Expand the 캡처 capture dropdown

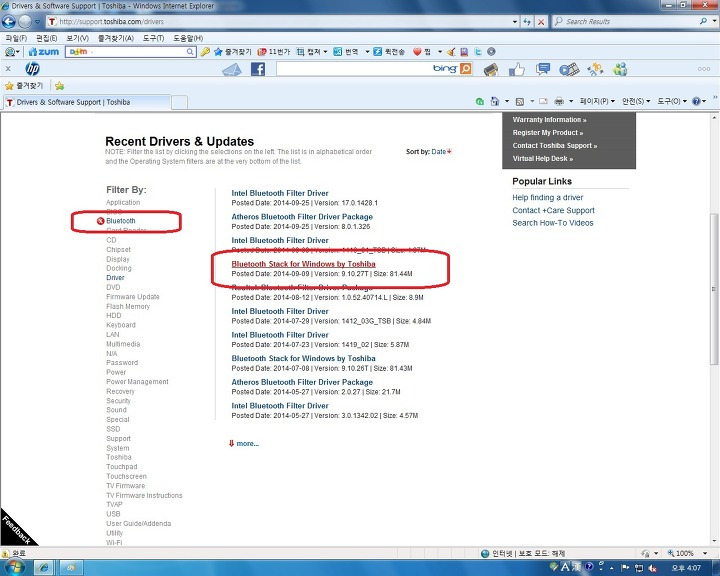(x=326, y=52)
